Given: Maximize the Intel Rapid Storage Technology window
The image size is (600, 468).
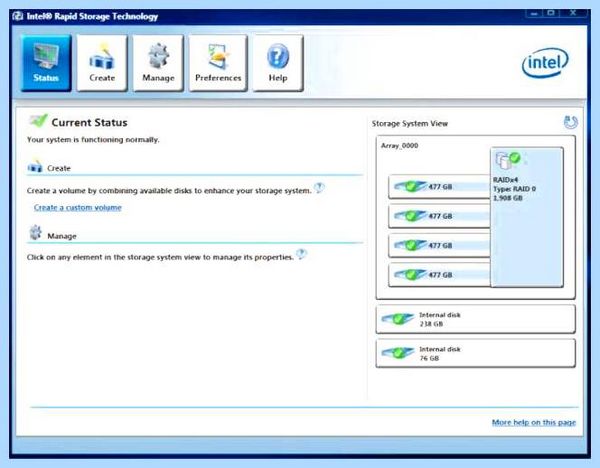Looking at the screenshot, I should tap(551, 13).
